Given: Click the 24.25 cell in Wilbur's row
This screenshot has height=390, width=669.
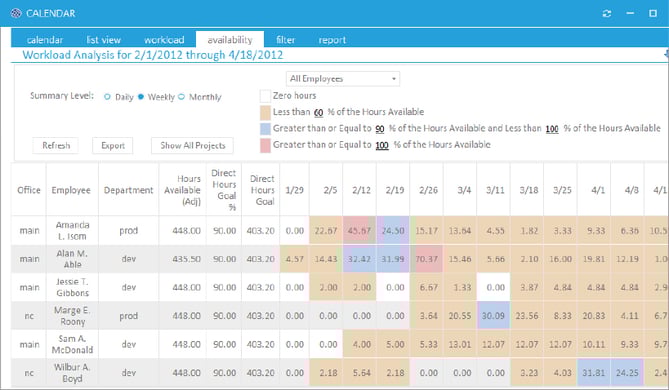Looking at the screenshot, I should 627,373.
